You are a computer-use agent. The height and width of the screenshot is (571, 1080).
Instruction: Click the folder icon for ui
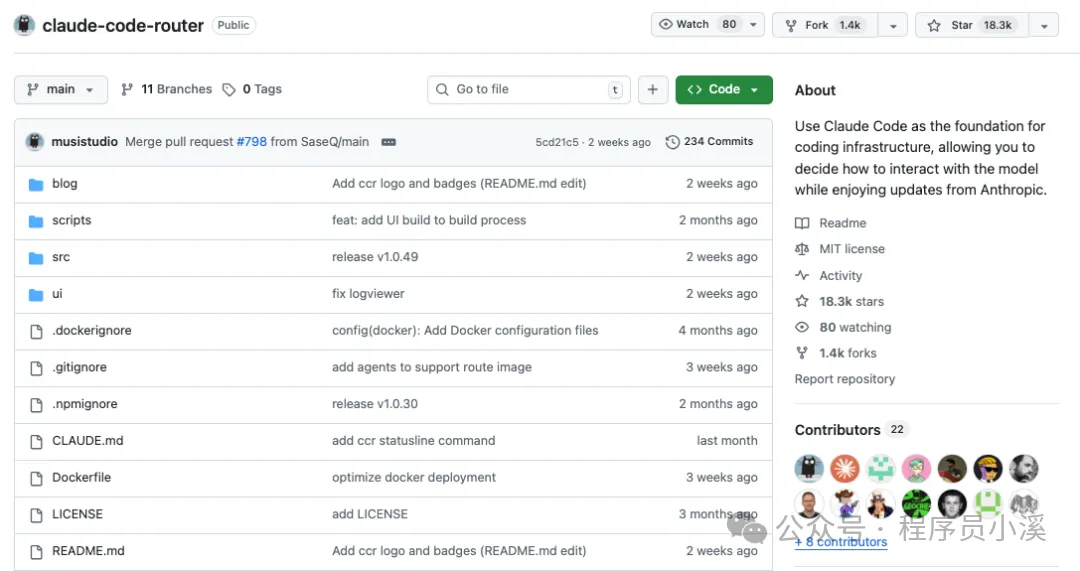coord(36,294)
